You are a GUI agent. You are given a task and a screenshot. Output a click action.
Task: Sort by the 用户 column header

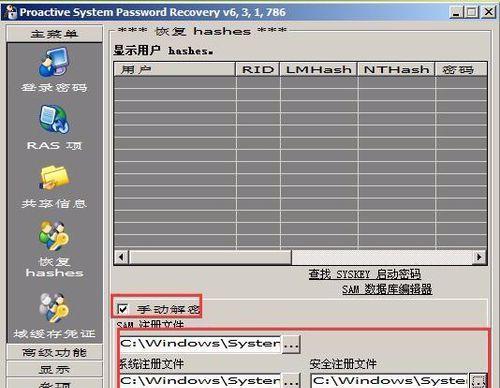[x=174, y=69]
